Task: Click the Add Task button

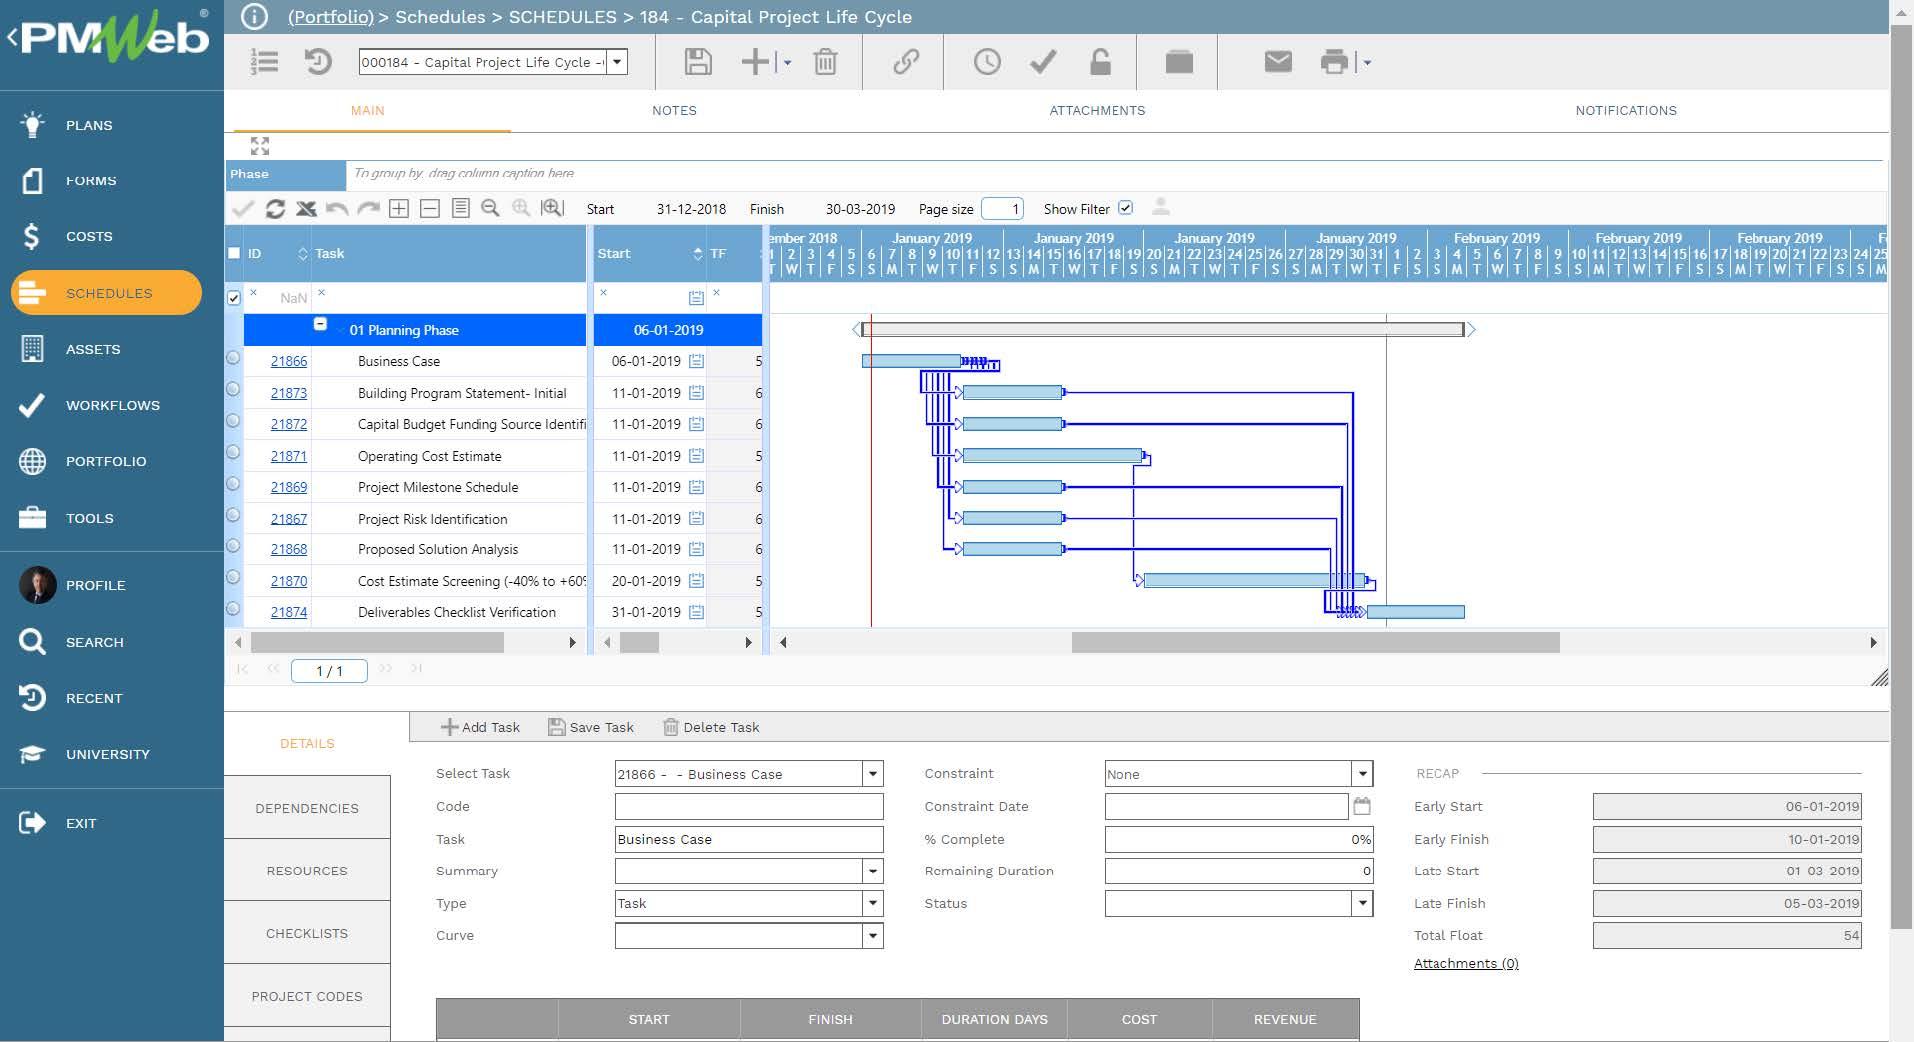Action: point(480,727)
